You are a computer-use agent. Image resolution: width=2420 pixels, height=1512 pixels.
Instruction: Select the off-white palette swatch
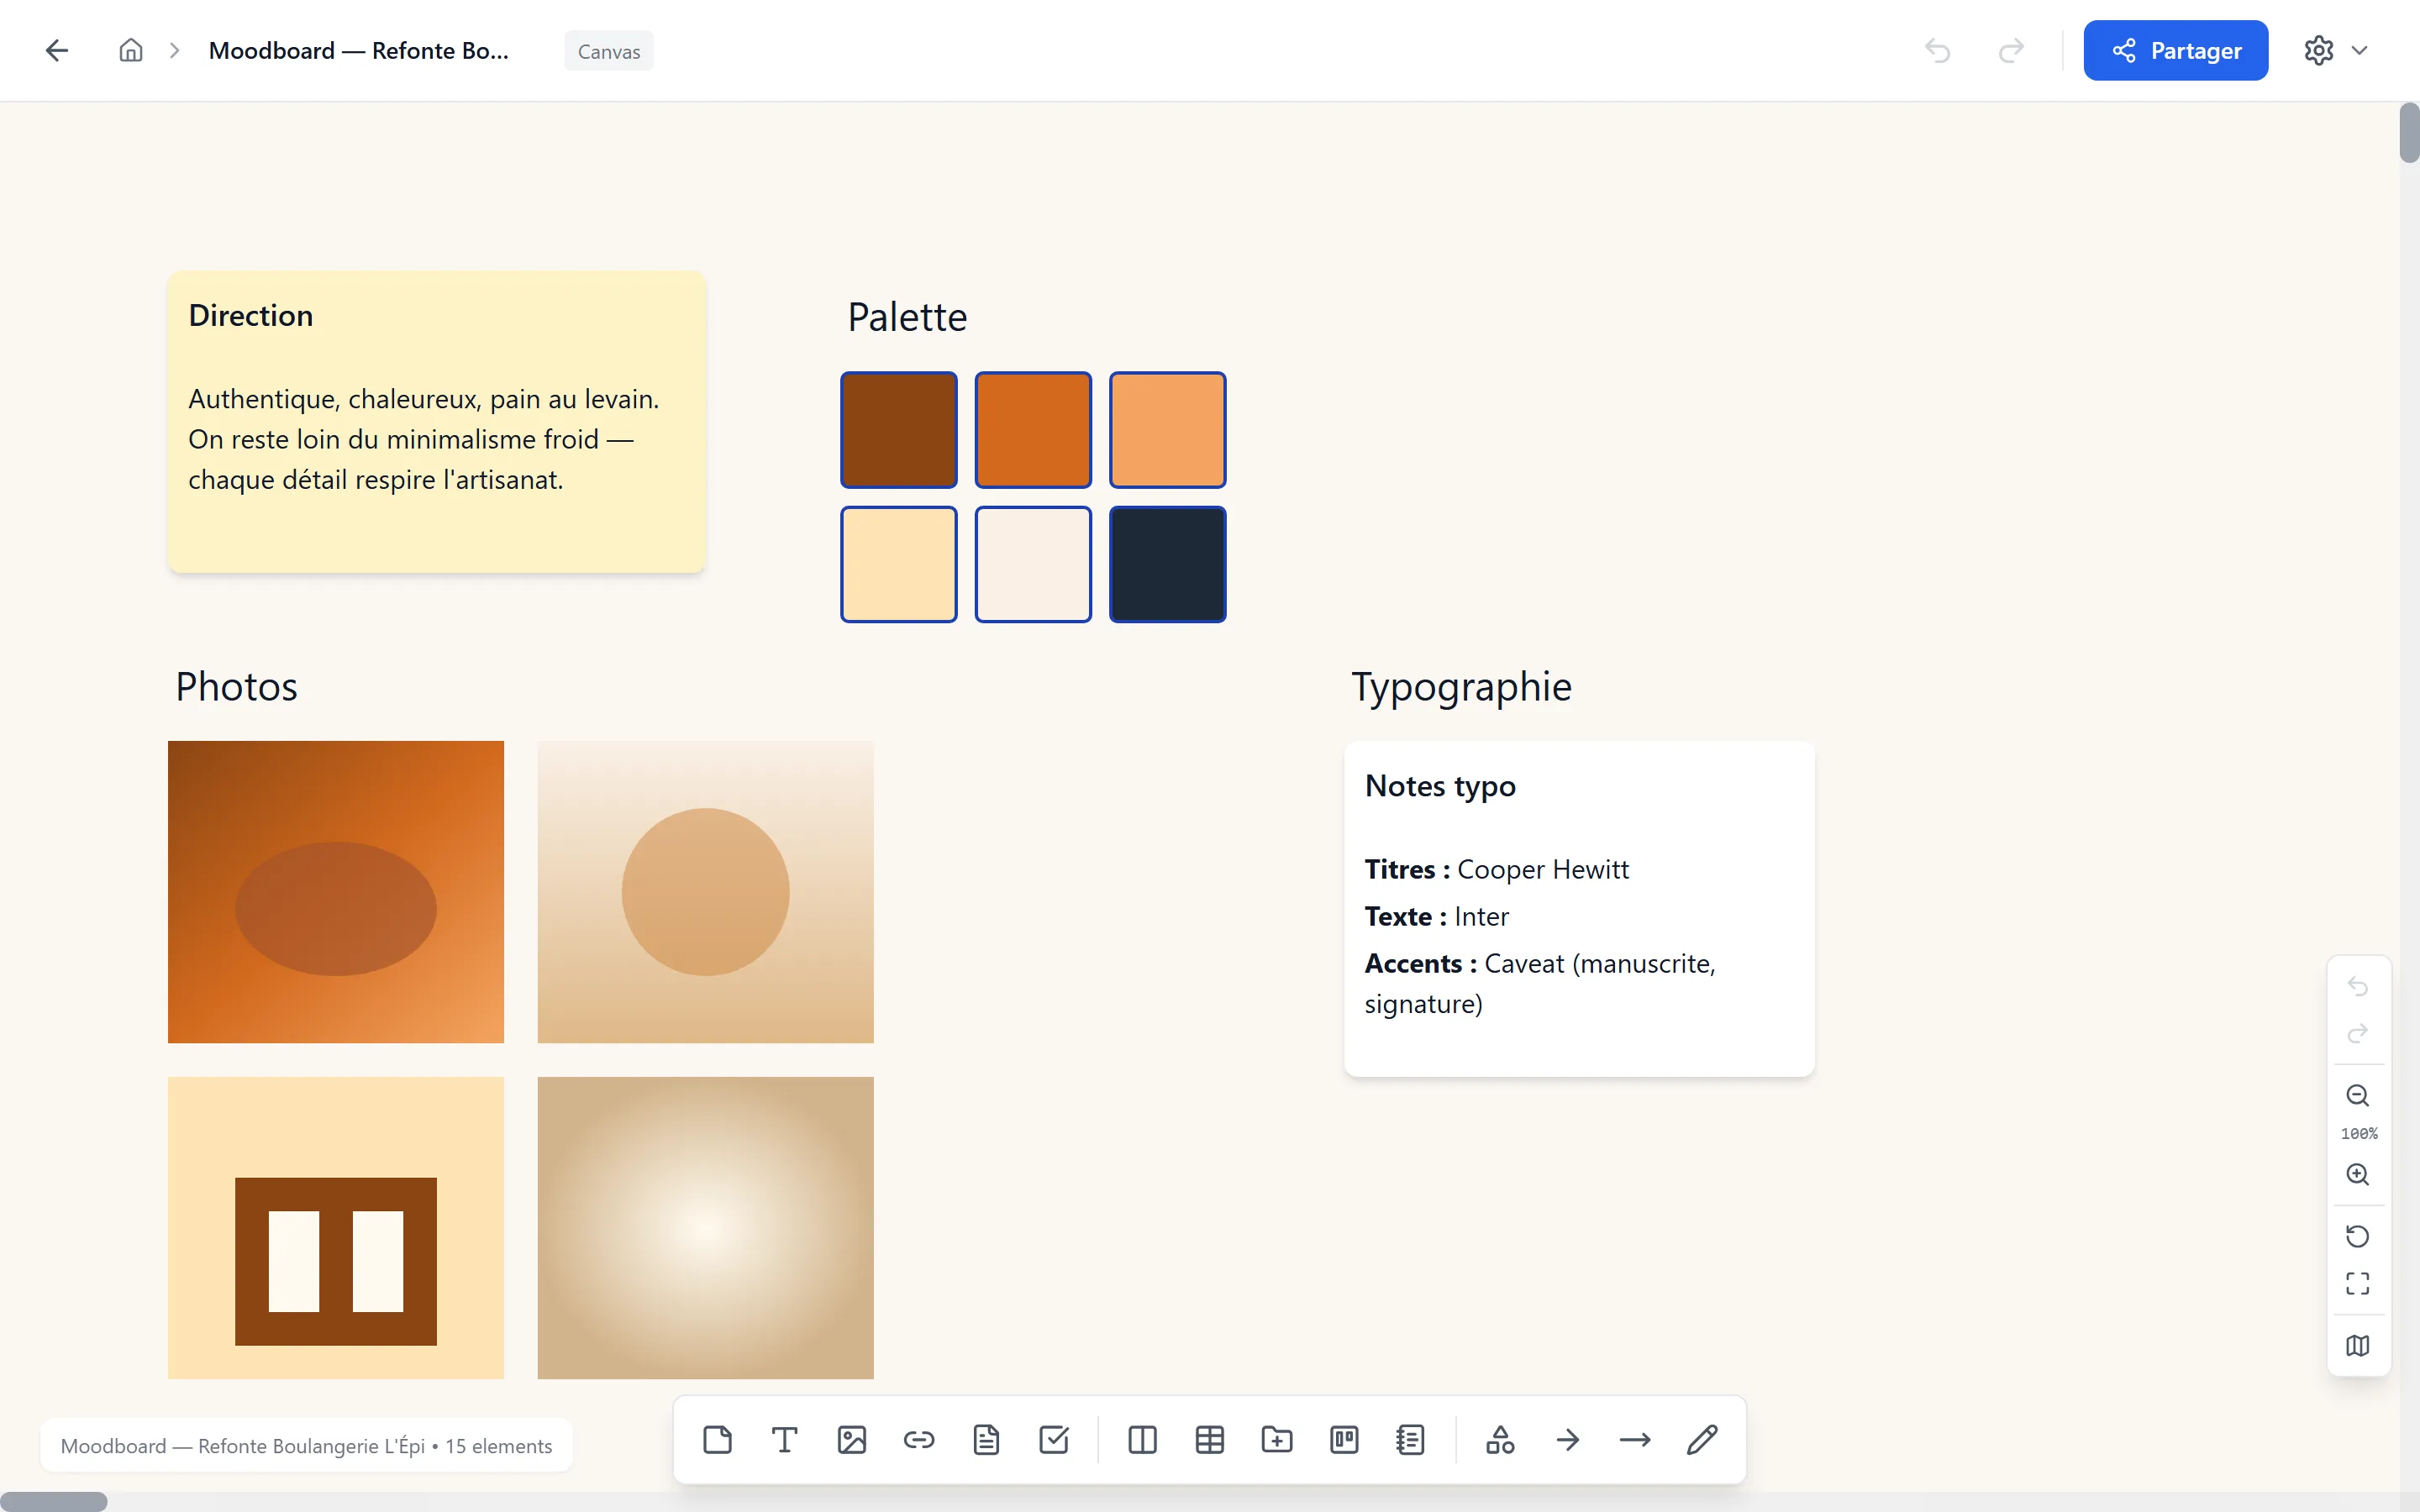pos(1033,564)
